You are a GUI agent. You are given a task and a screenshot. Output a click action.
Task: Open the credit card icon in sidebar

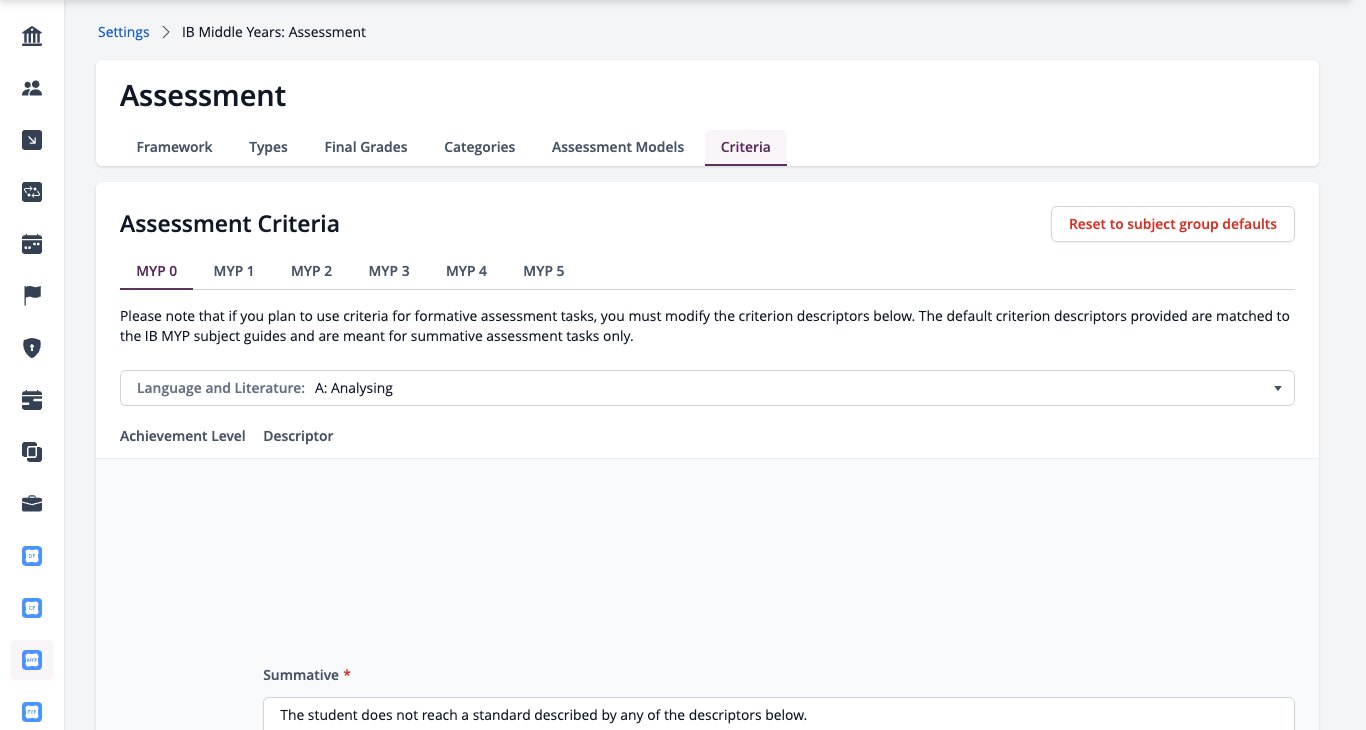[x=32, y=400]
